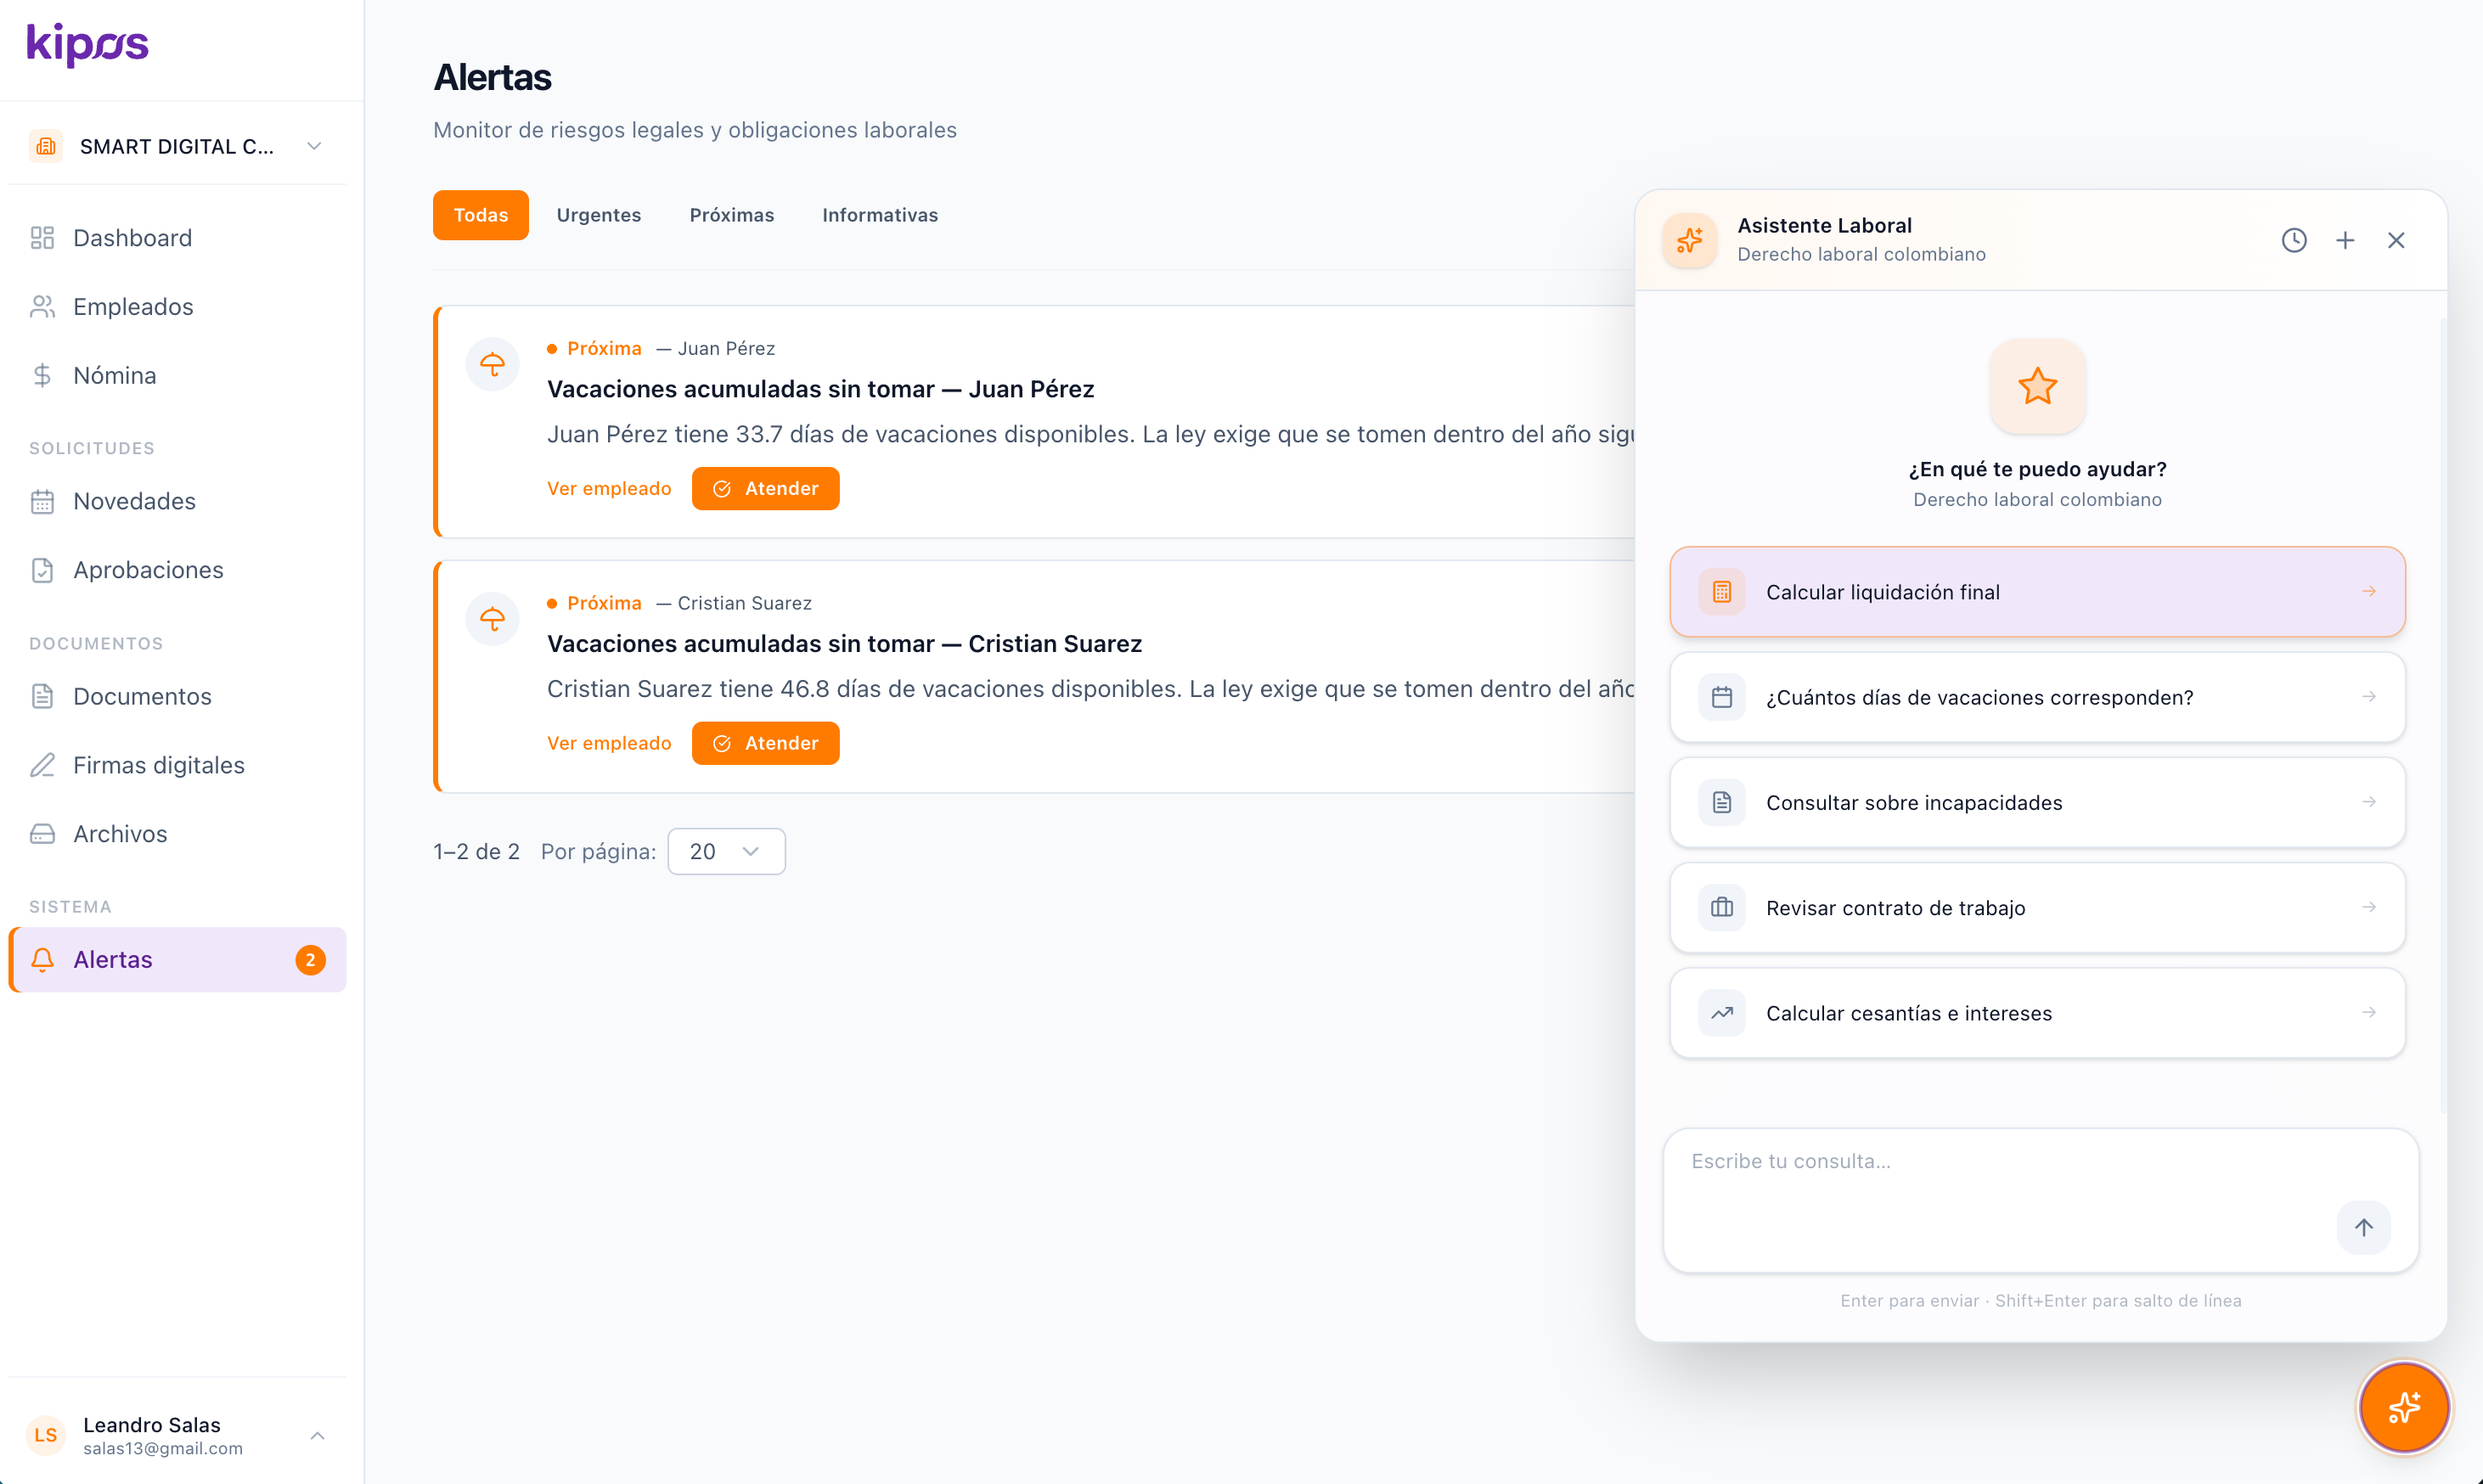Click umbrella icon on Juan Pérez alert

(x=492, y=365)
